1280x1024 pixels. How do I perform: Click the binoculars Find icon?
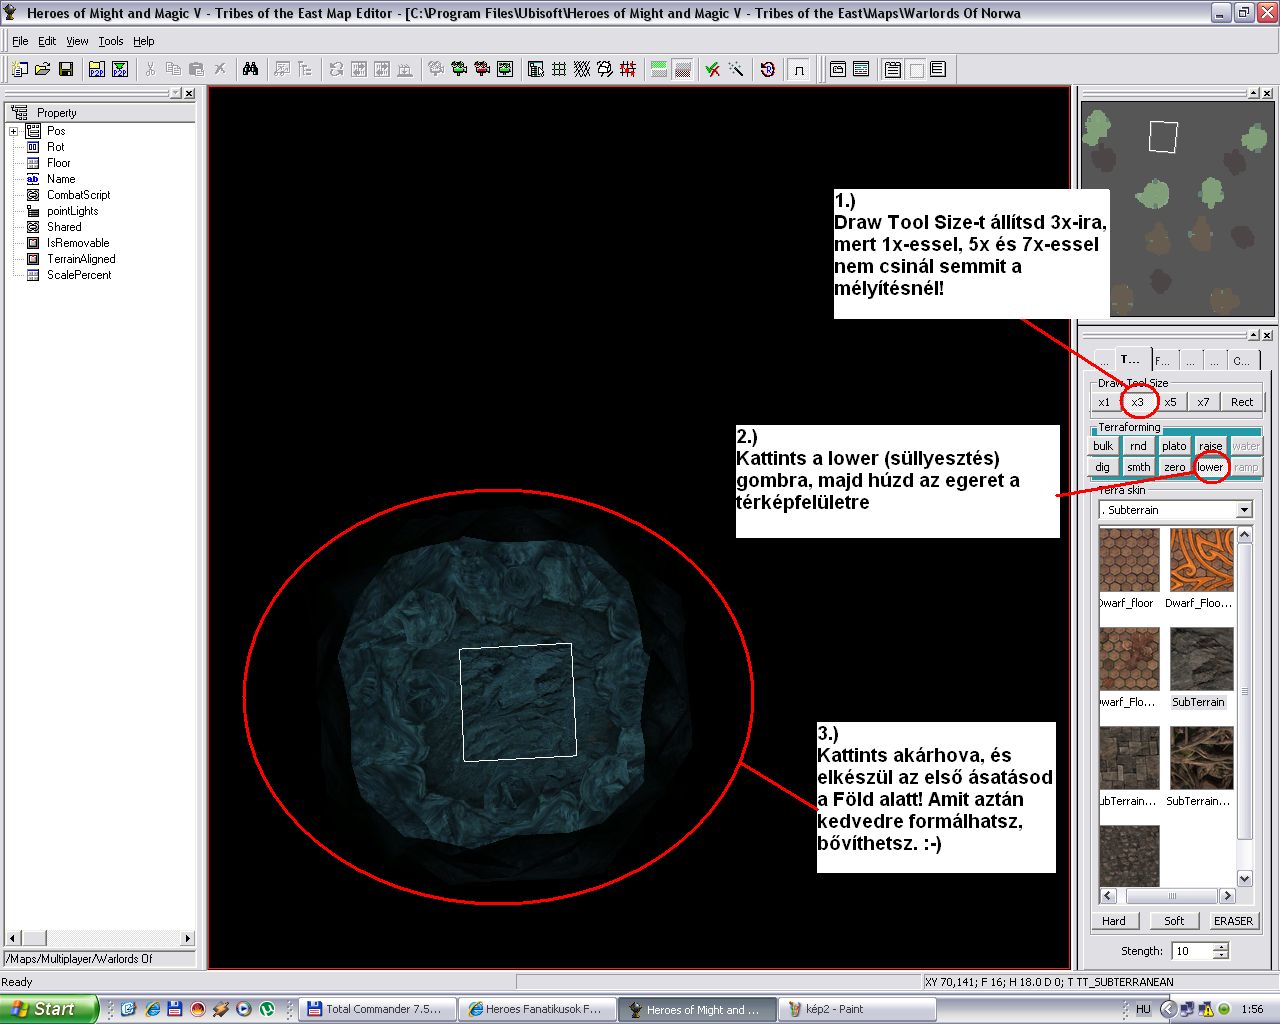(x=250, y=69)
